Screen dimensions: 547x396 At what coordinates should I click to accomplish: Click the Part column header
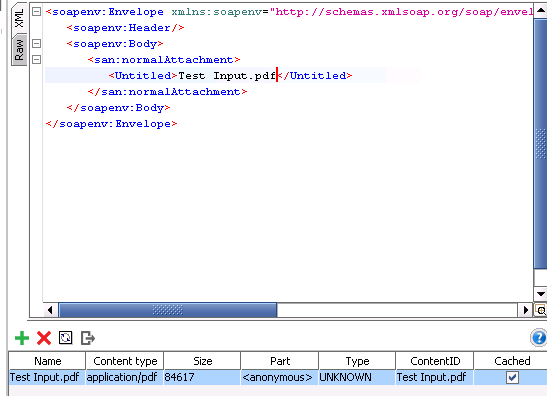[x=280, y=361]
